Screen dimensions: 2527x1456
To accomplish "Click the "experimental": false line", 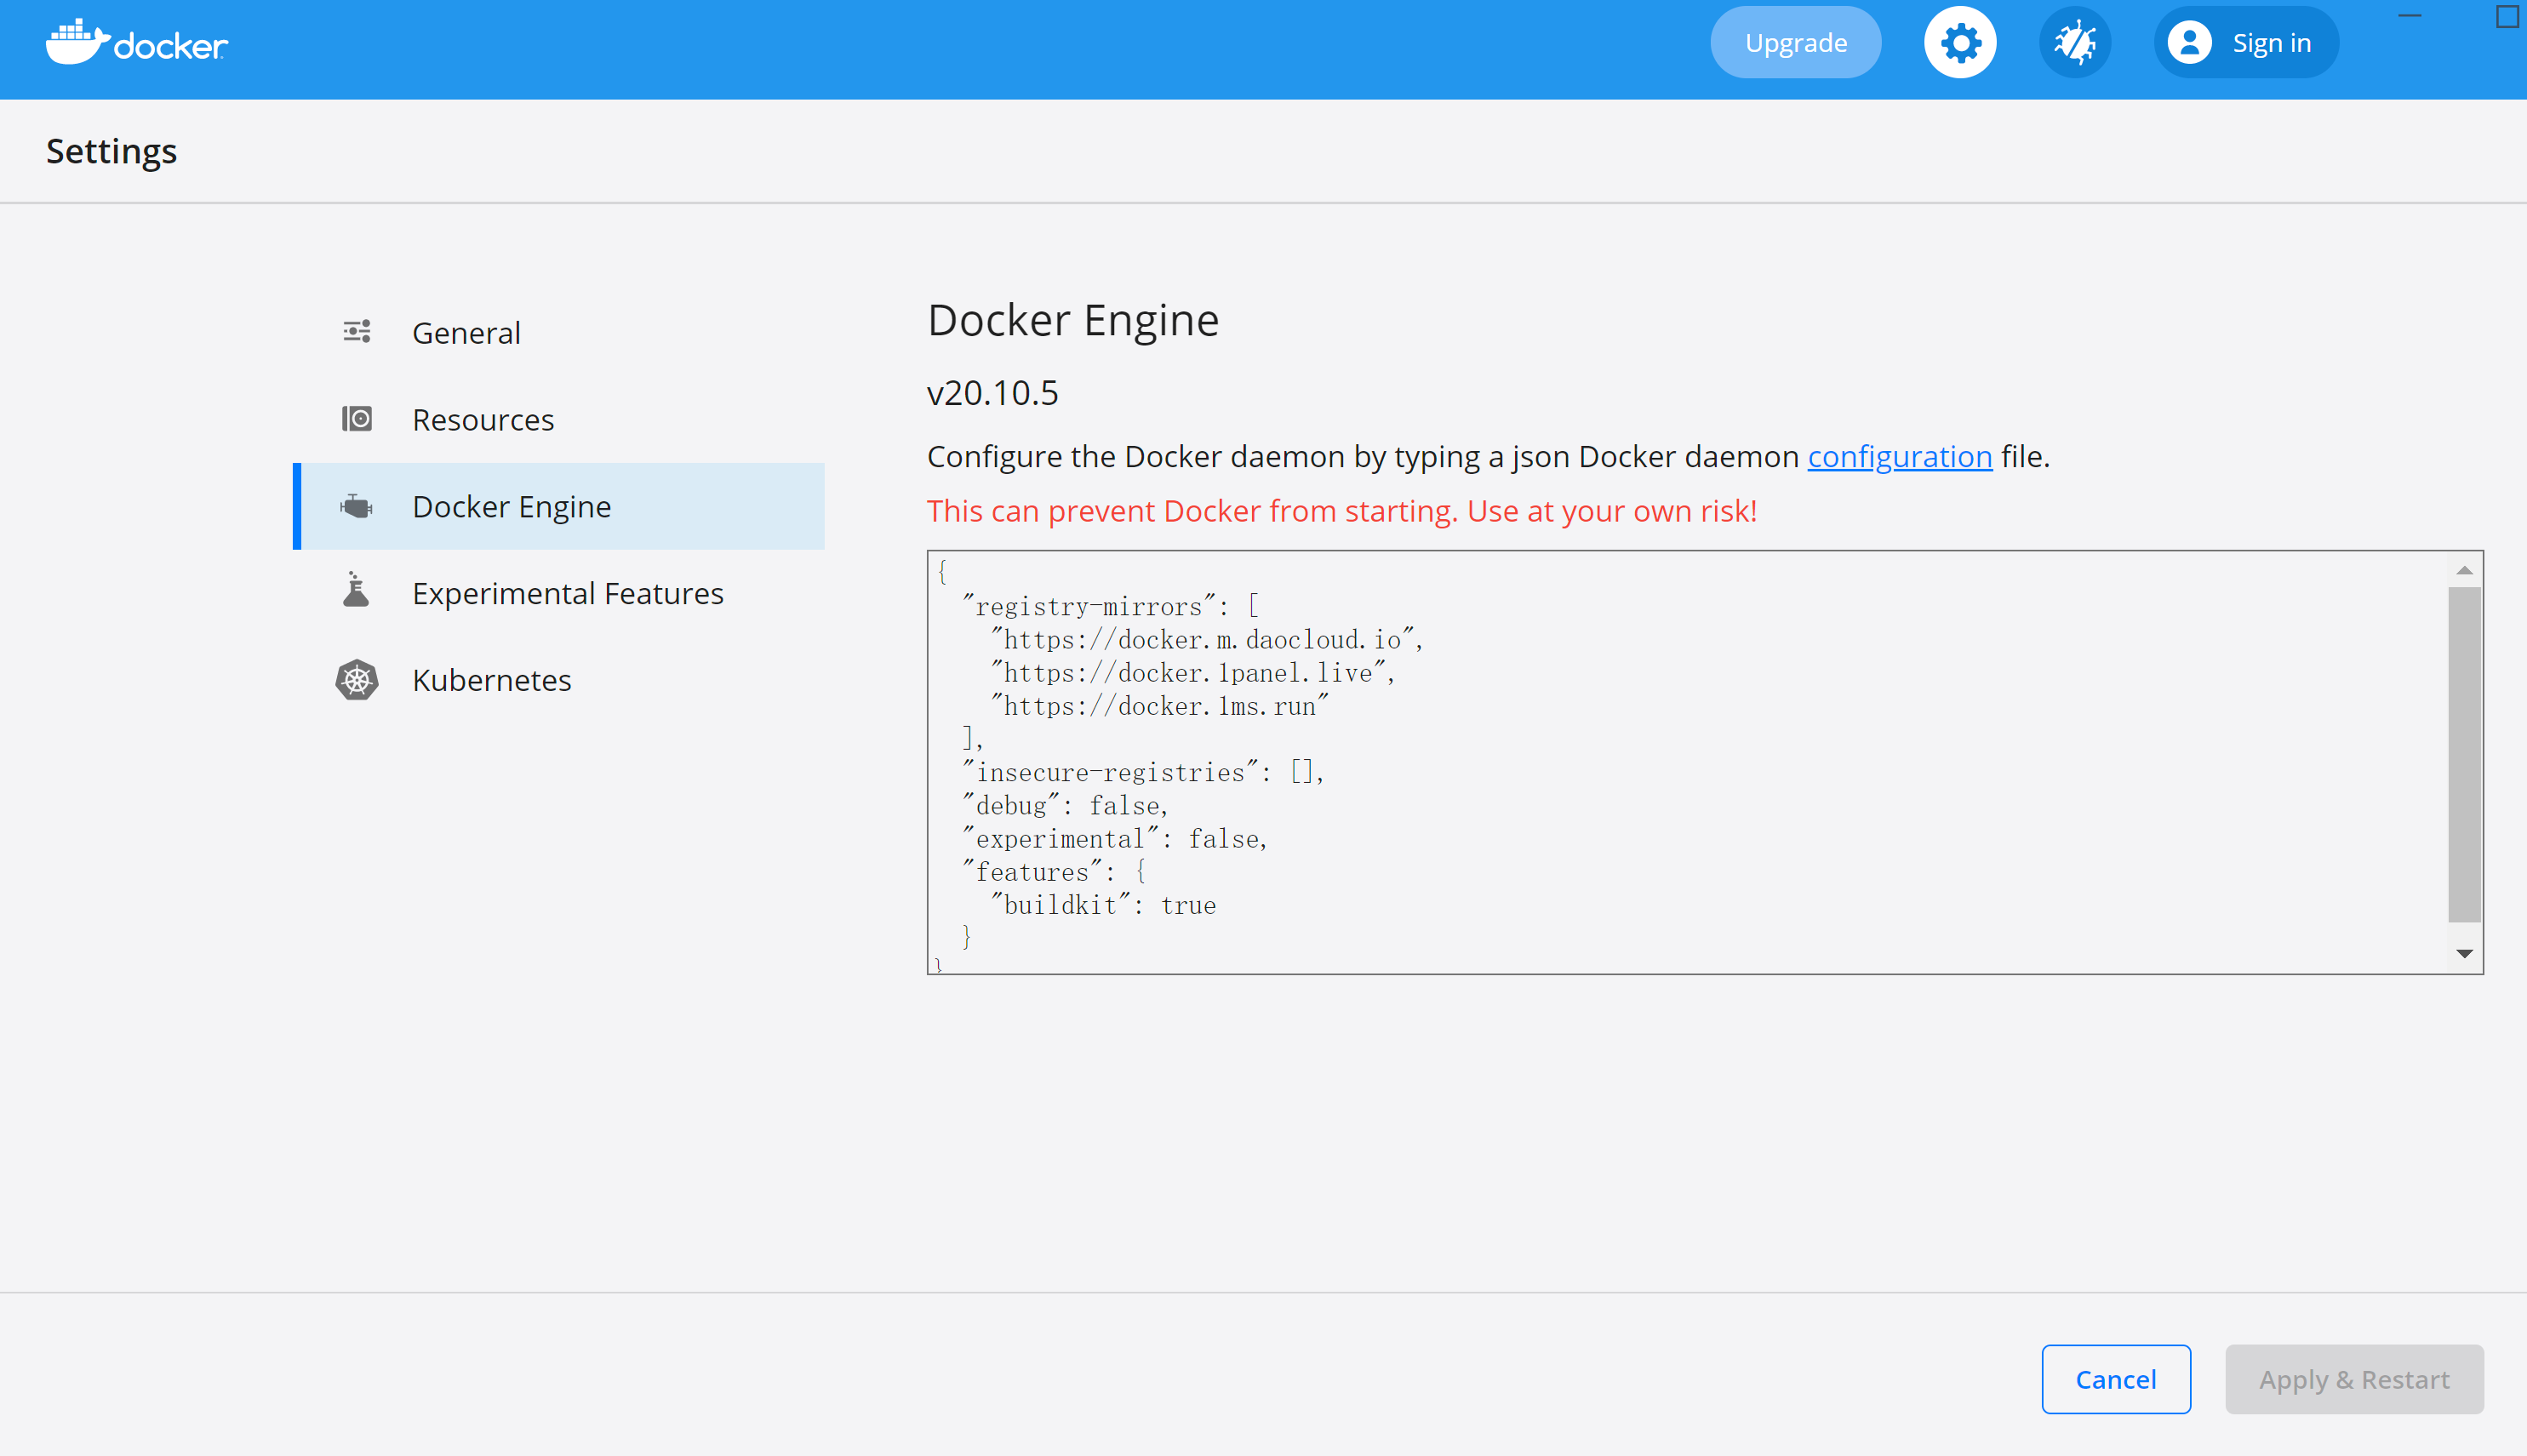I will pyautogui.click(x=1115, y=838).
